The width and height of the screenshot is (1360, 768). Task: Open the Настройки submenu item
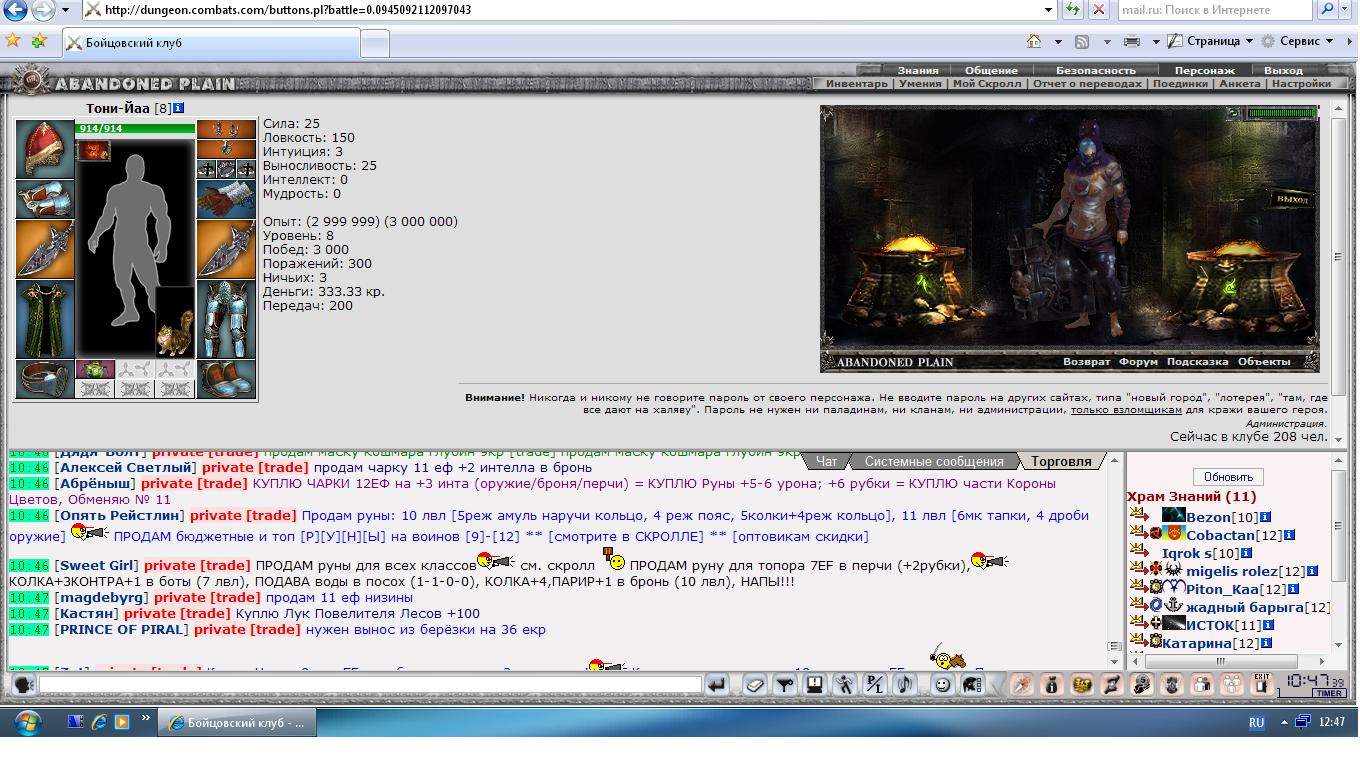[1301, 84]
